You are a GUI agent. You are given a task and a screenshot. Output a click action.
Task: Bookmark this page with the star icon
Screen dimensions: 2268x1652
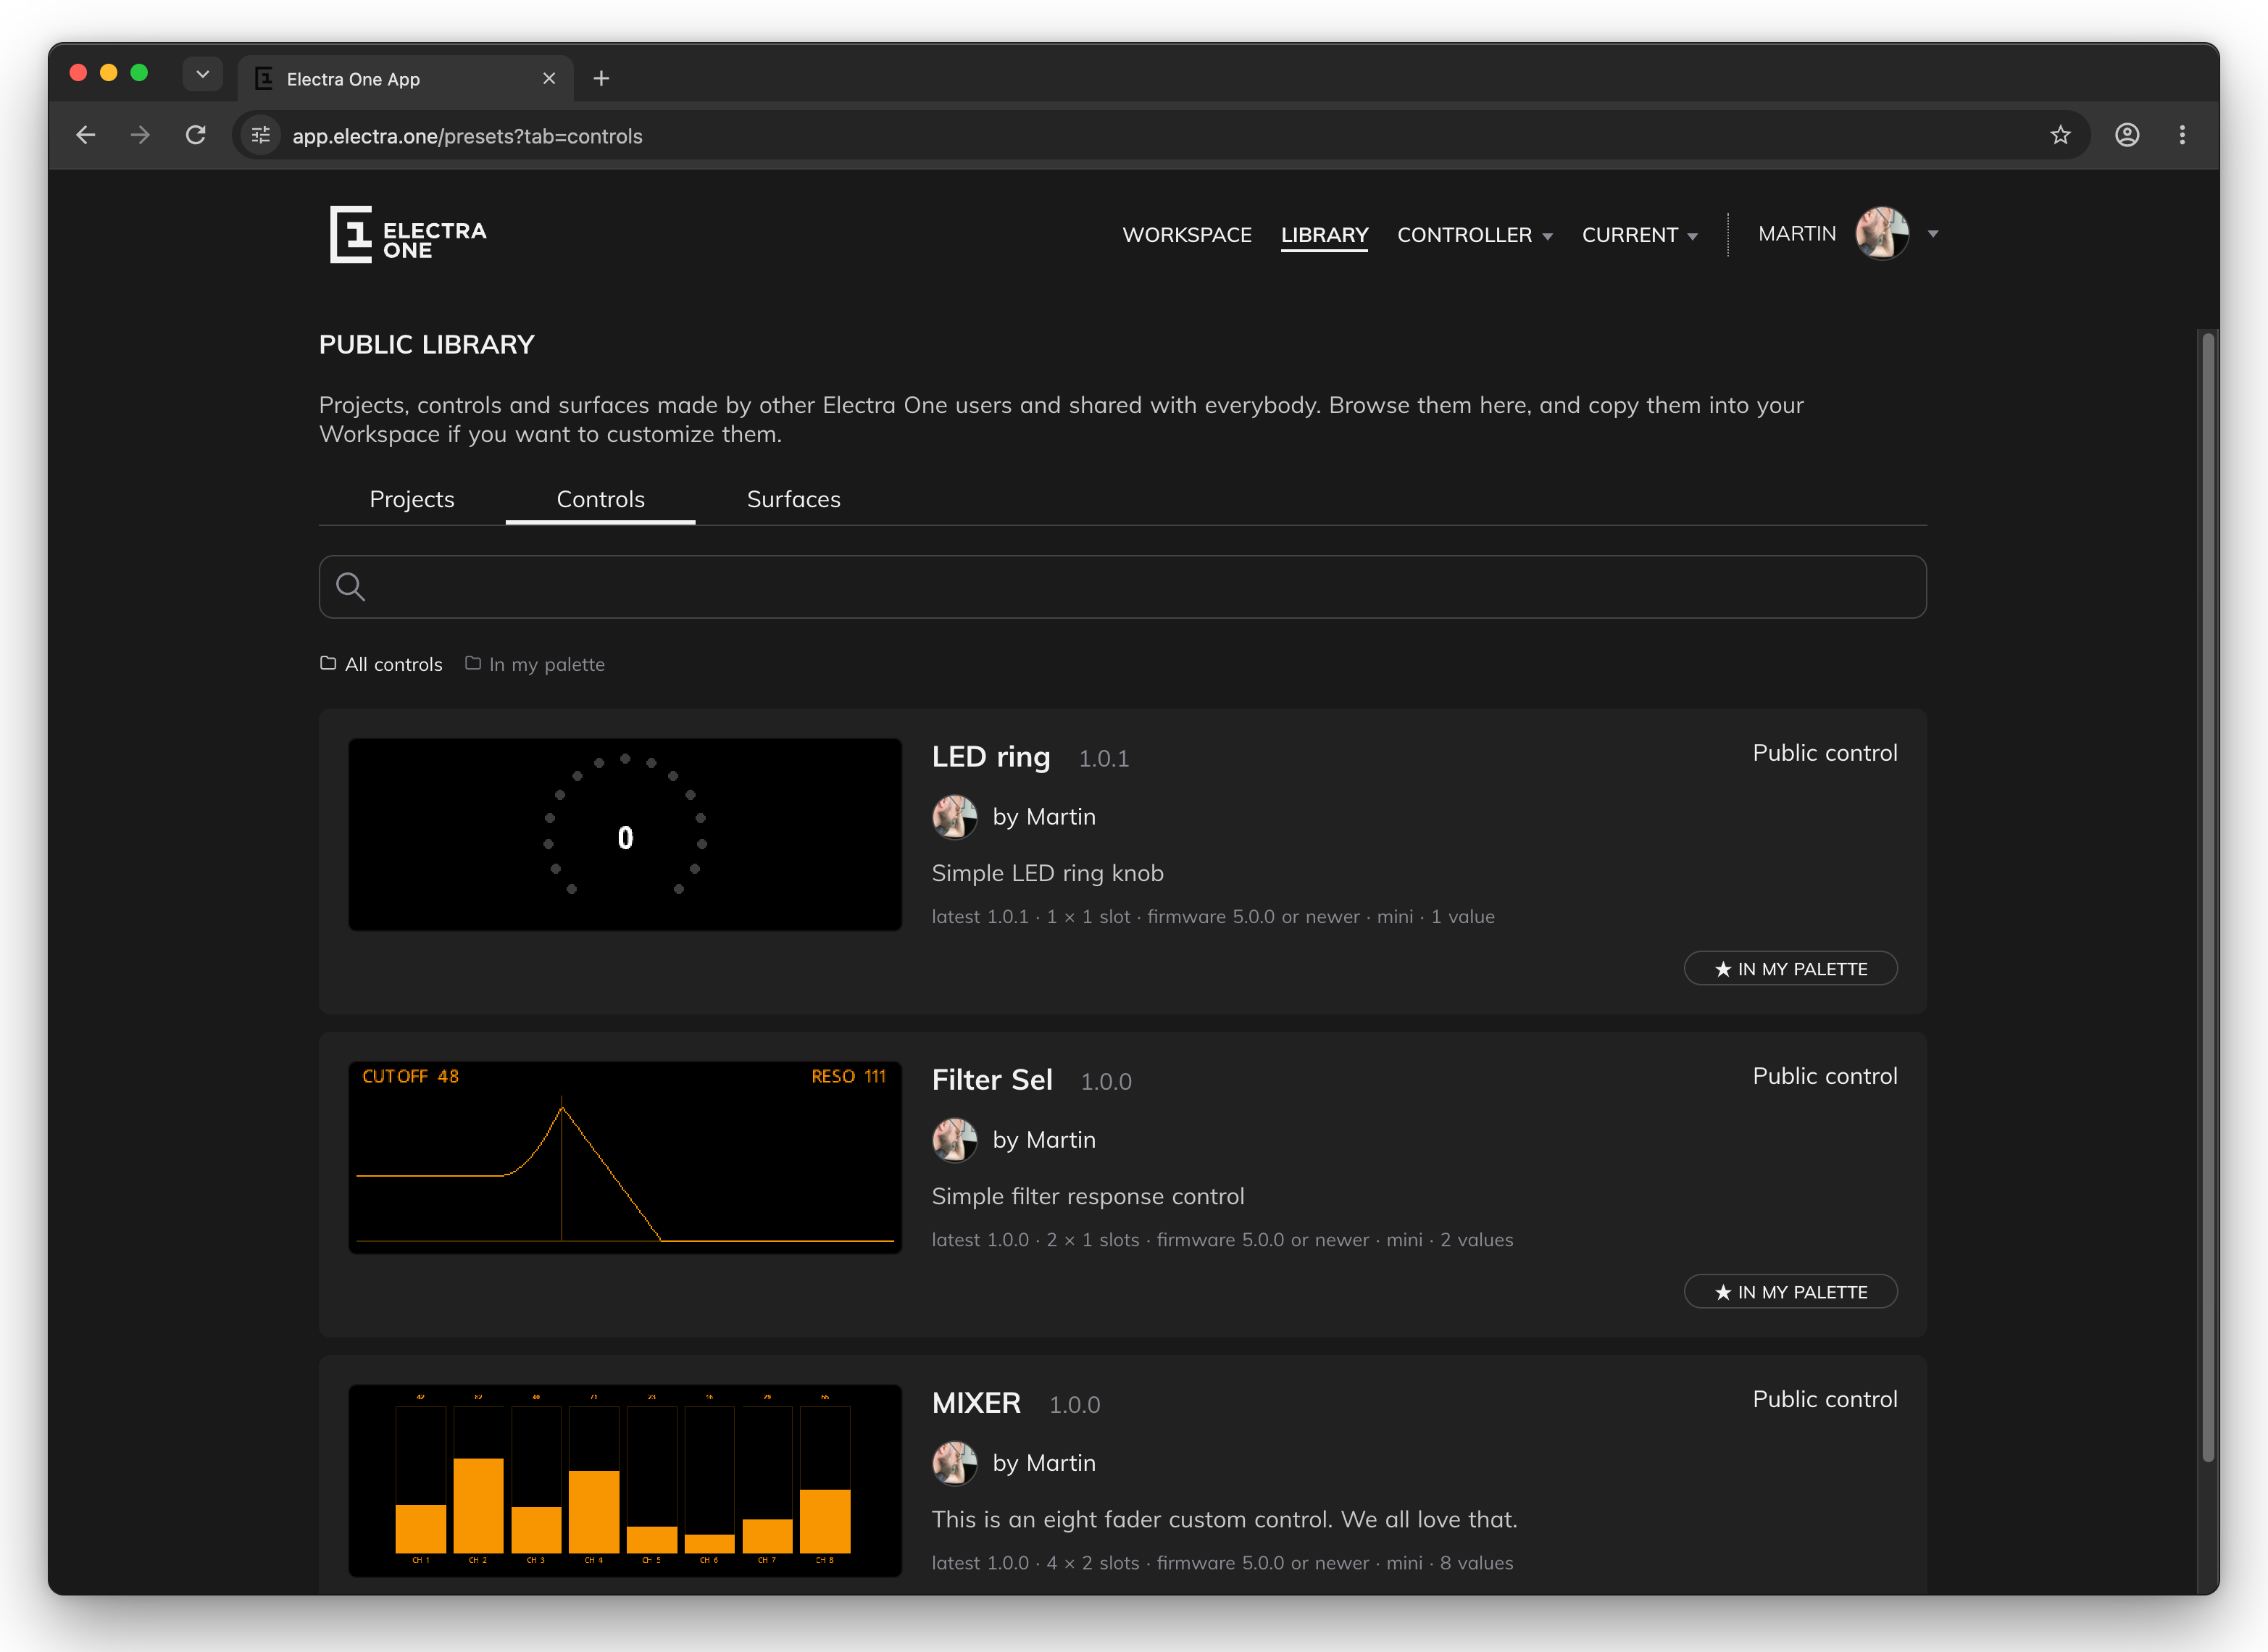point(2060,135)
